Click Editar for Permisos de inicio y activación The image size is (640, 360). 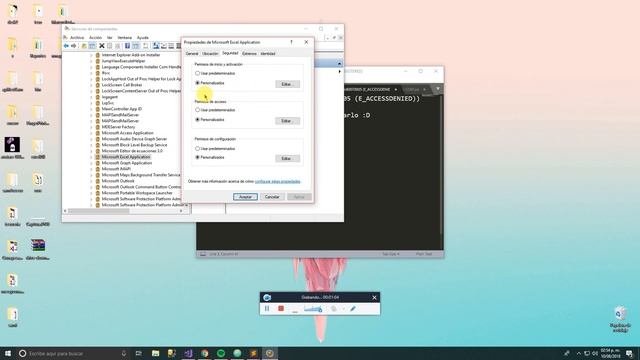point(287,84)
